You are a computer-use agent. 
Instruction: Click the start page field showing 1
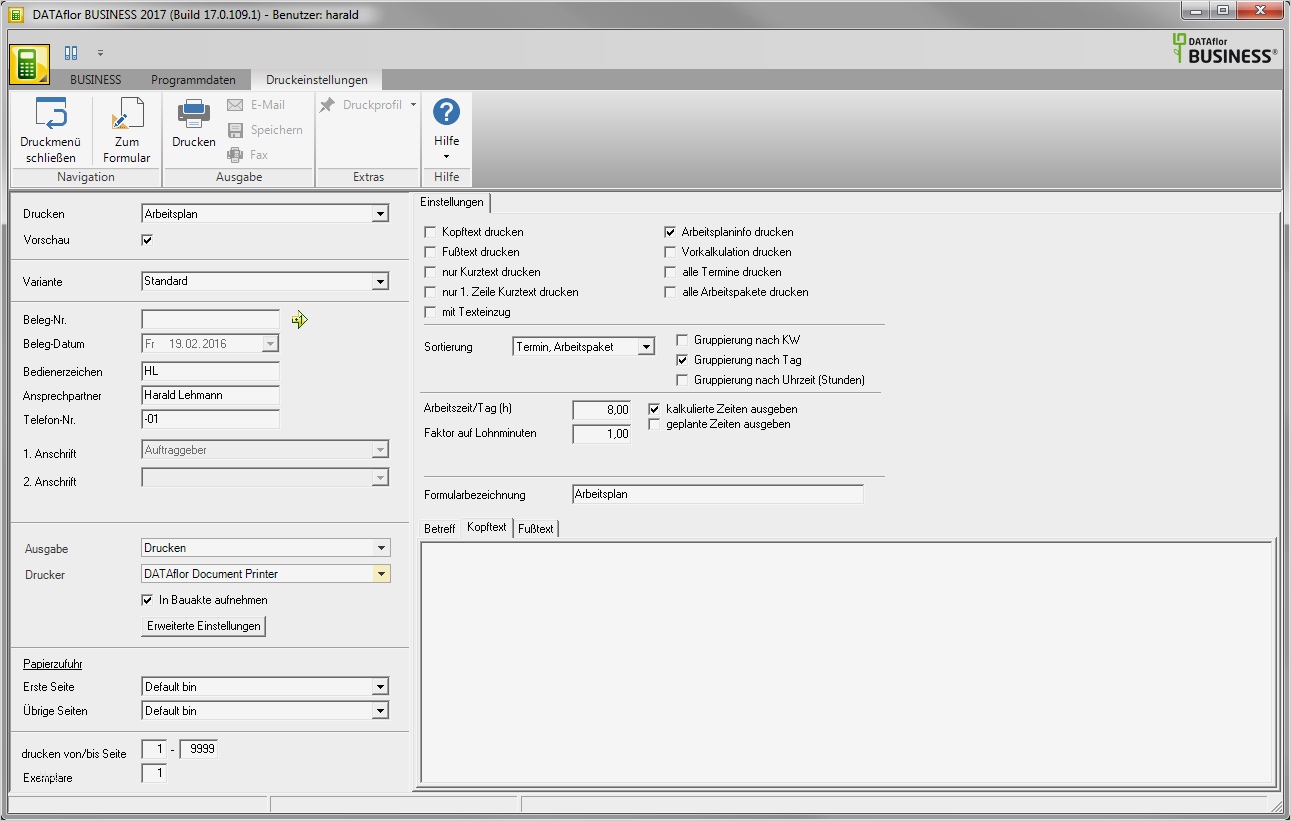coord(155,749)
